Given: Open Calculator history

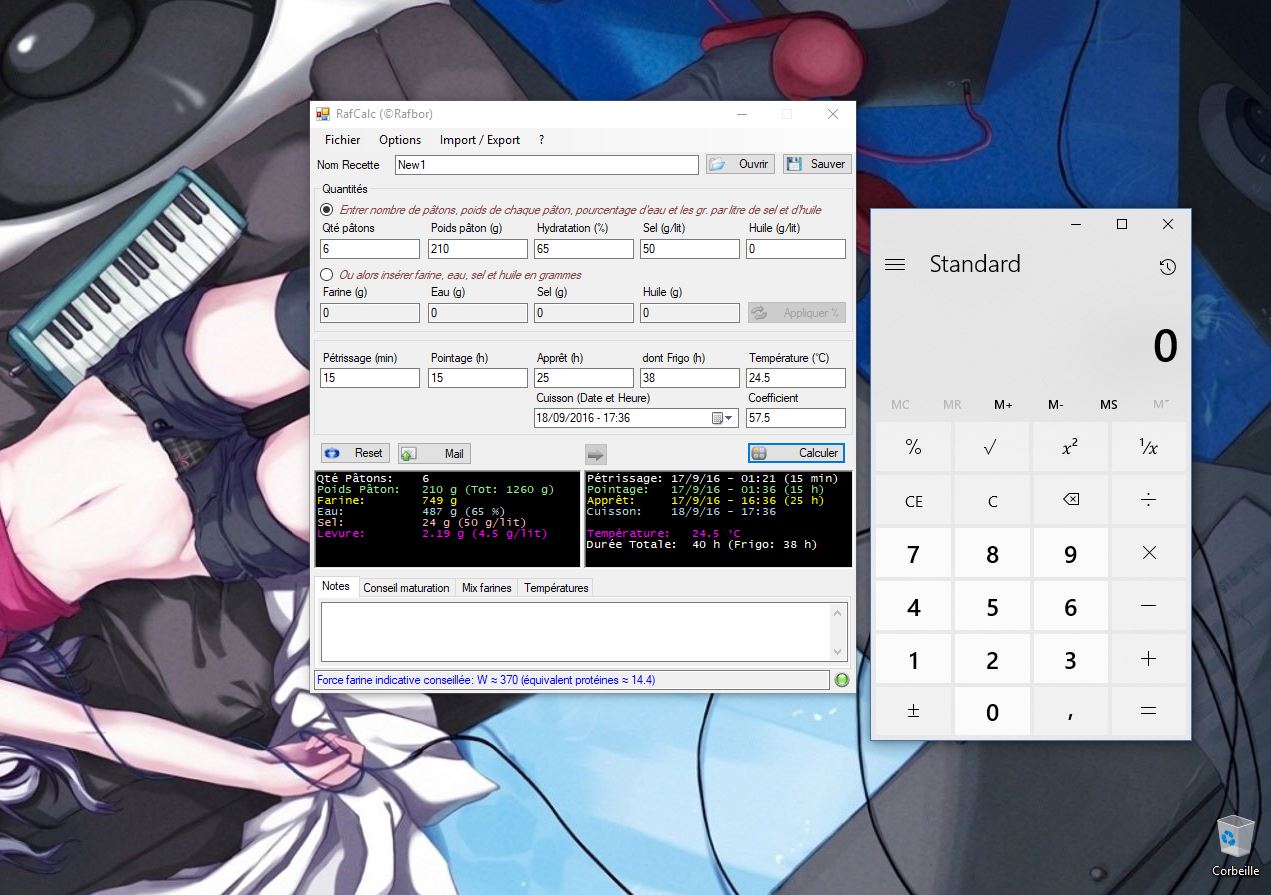Looking at the screenshot, I should [x=1167, y=267].
